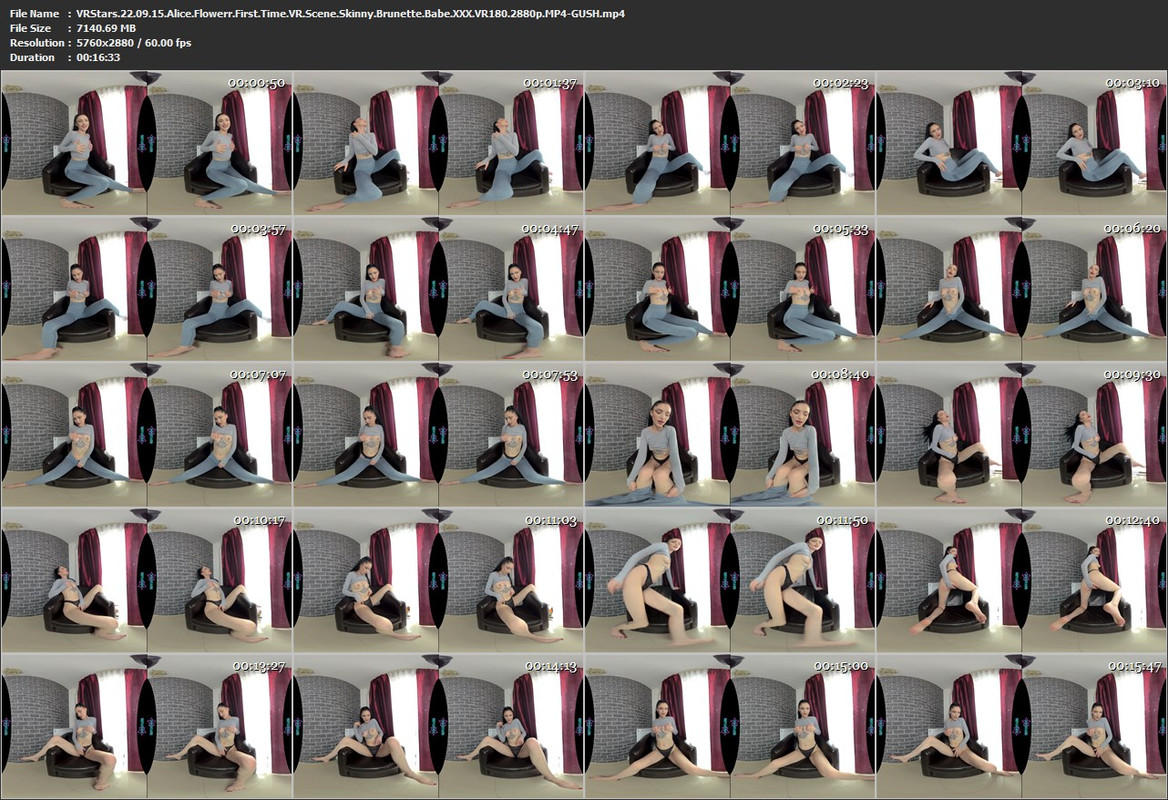Pick the frame timestamped 00:06:20
Screen dimensions: 1168x800
1021,289
